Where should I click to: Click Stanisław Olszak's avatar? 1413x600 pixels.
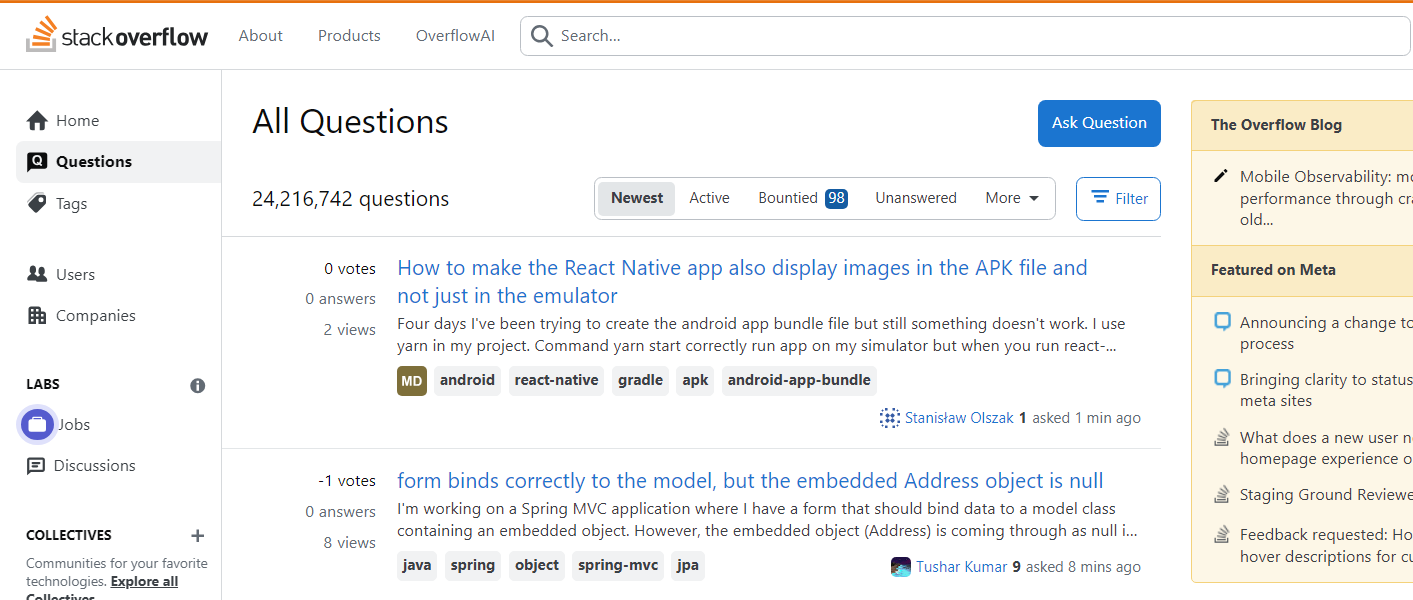889,417
